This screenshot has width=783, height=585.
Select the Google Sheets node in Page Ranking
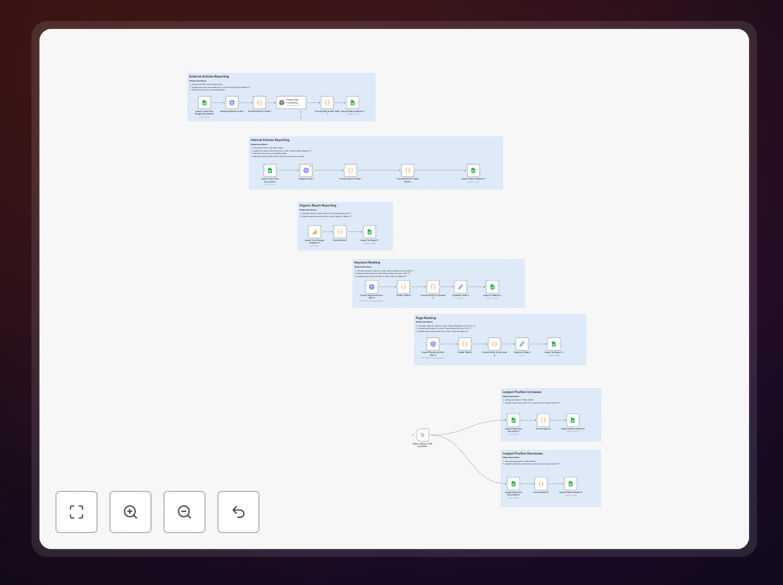pos(553,344)
